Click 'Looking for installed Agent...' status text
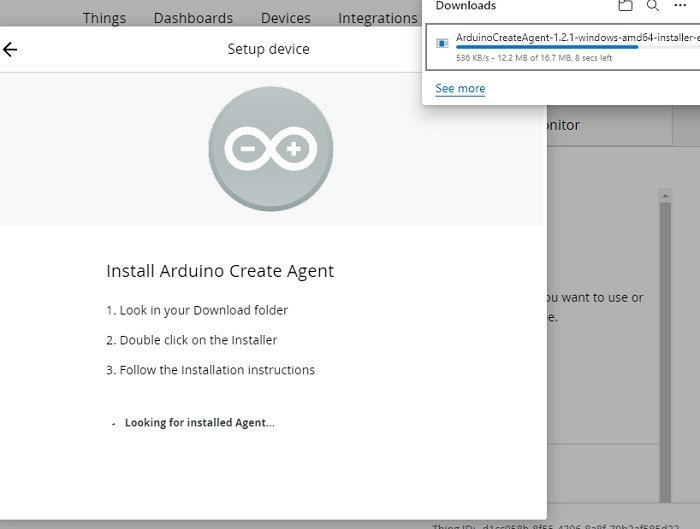 coord(200,423)
